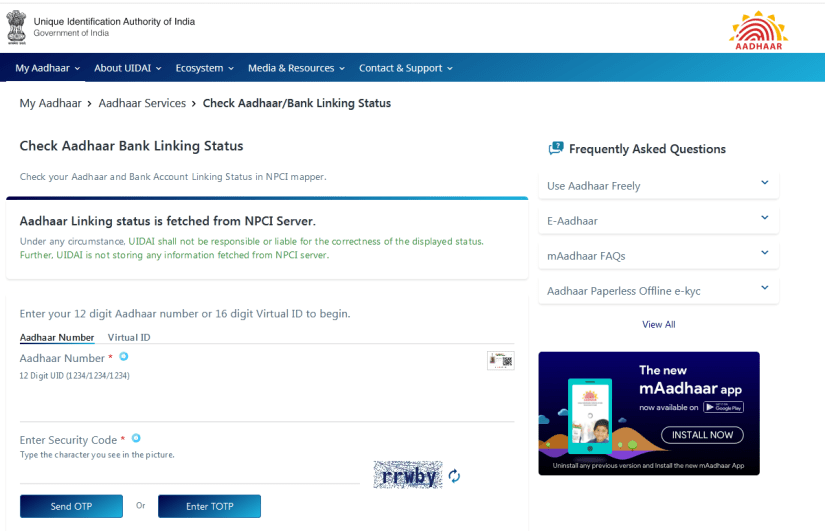
Task: Click the phone illustration in mAadhaar banner
Action: [590, 416]
